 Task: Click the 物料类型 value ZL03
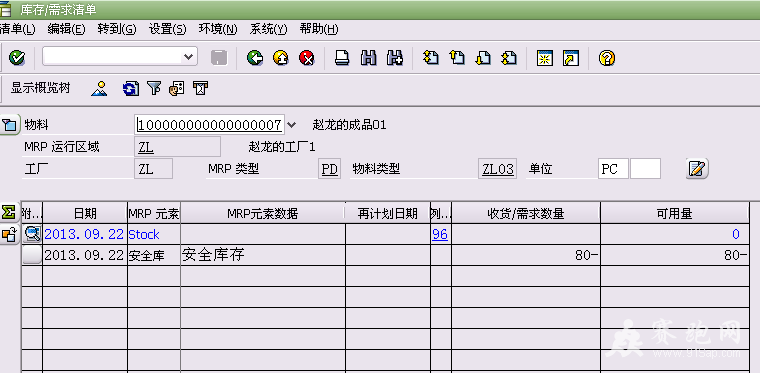pos(497,169)
